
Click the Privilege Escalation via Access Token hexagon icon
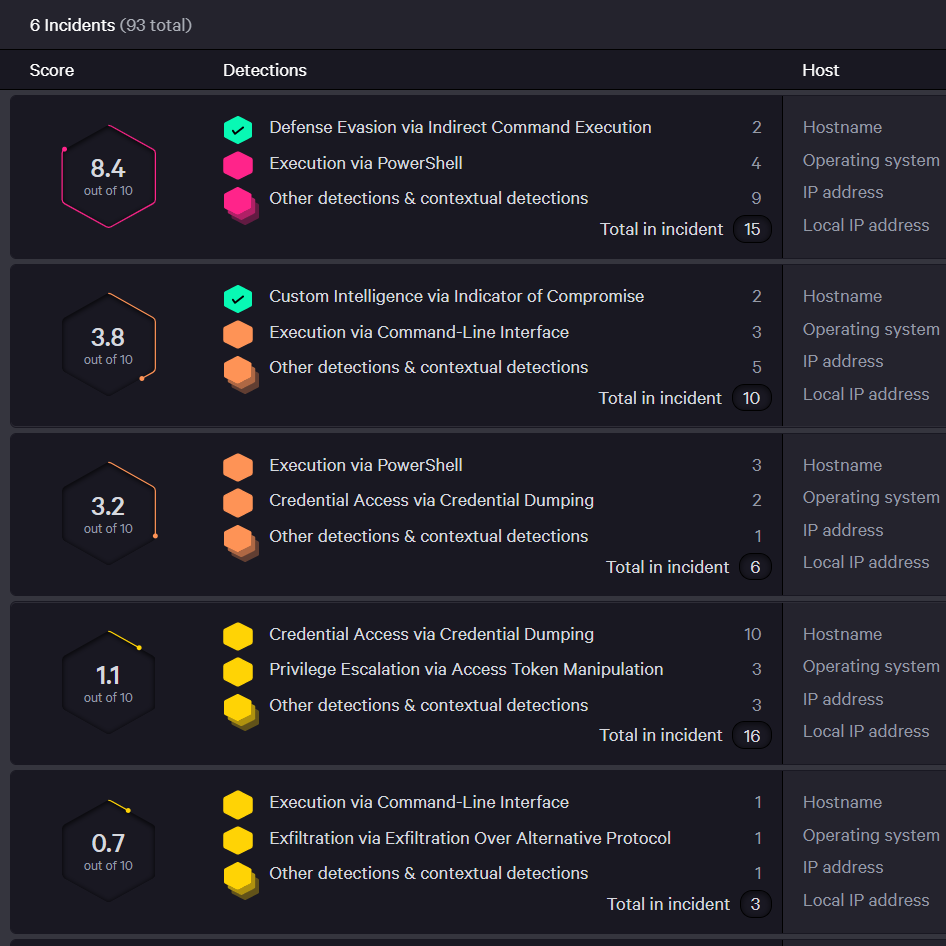click(239, 670)
